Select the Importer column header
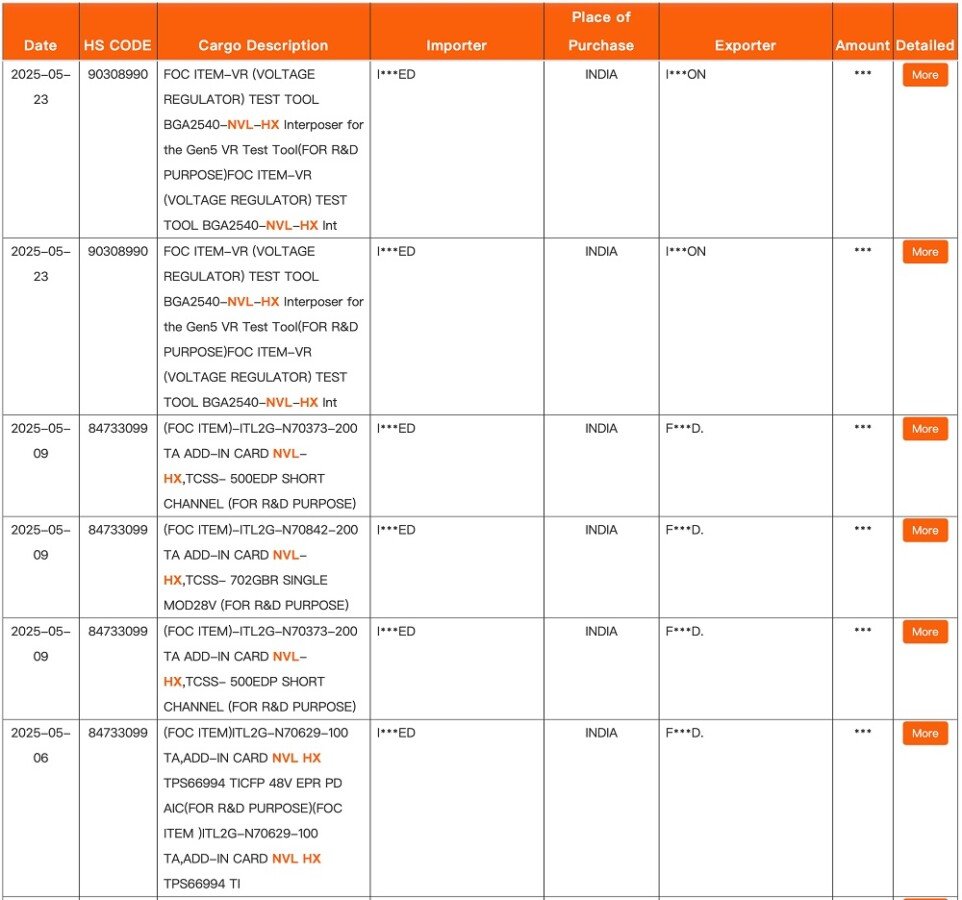The height and width of the screenshot is (900, 962). click(x=456, y=45)
